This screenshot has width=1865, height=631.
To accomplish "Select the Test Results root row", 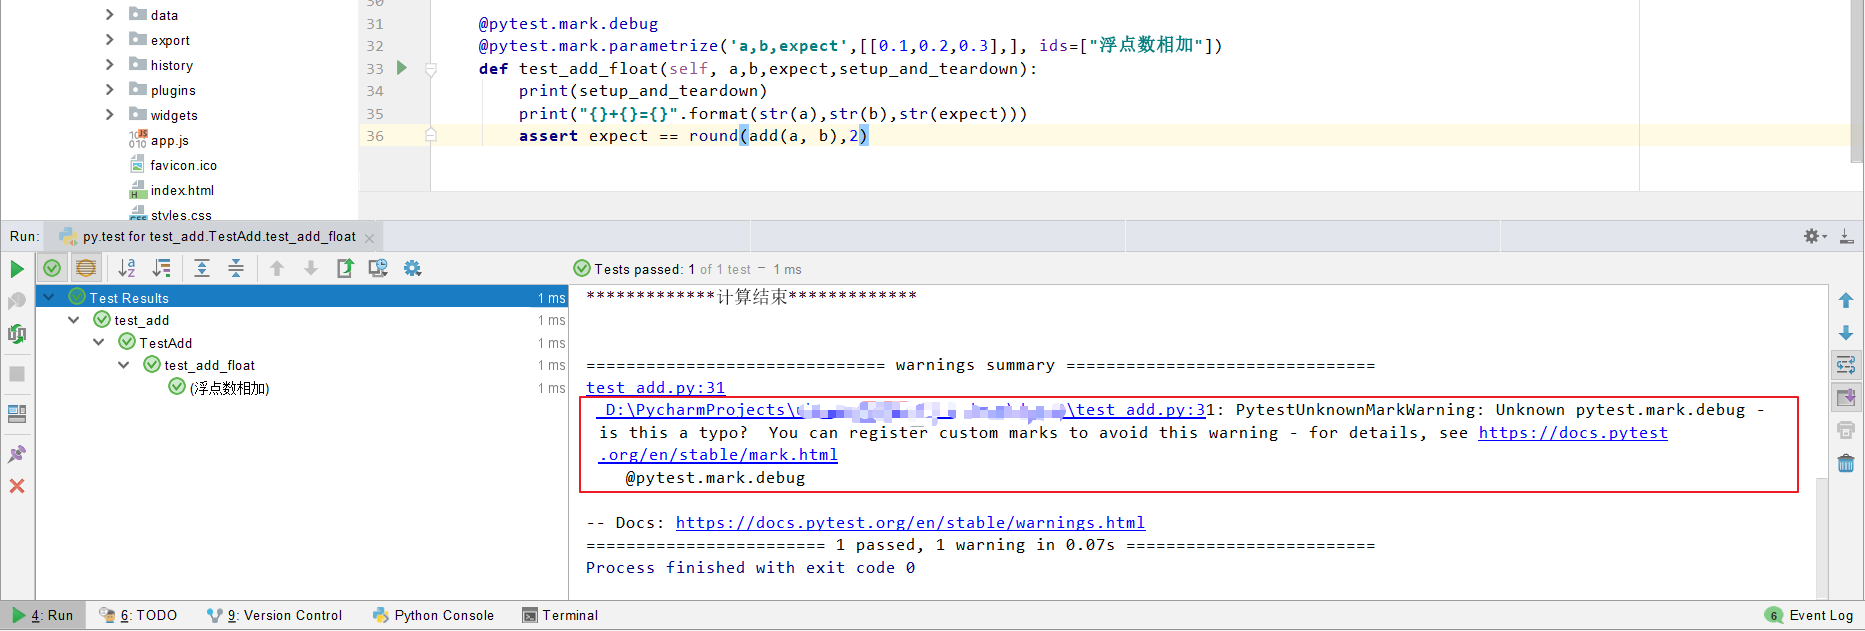I will click(x=301, y=297).
